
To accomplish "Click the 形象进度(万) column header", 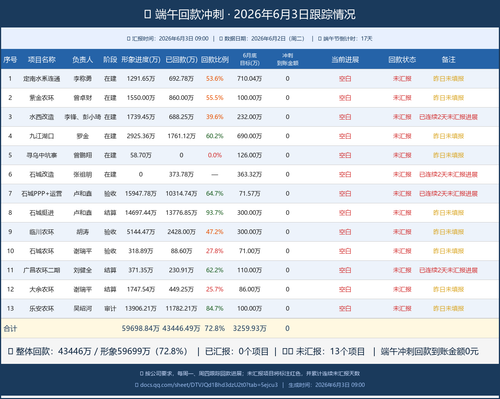I will [x=141, y=60].
